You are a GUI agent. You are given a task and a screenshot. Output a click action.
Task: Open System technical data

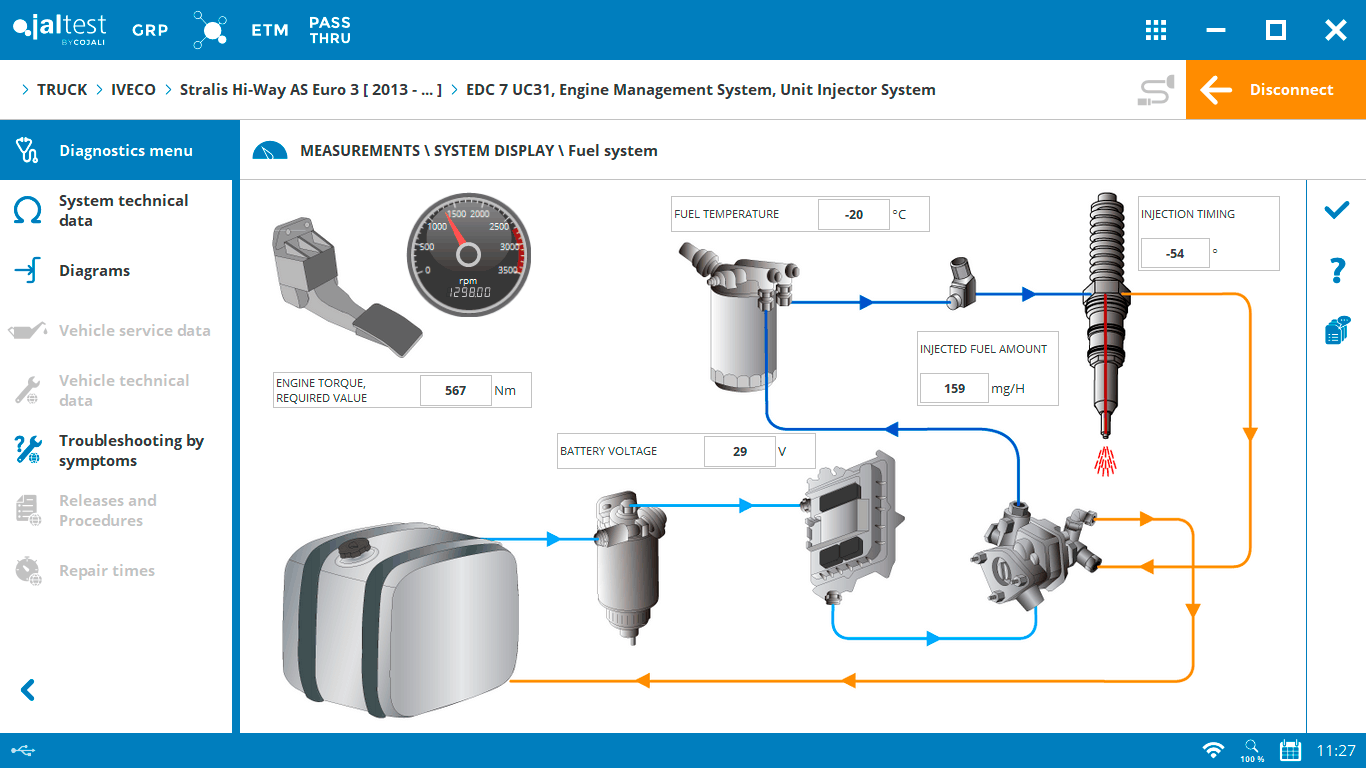123,211
